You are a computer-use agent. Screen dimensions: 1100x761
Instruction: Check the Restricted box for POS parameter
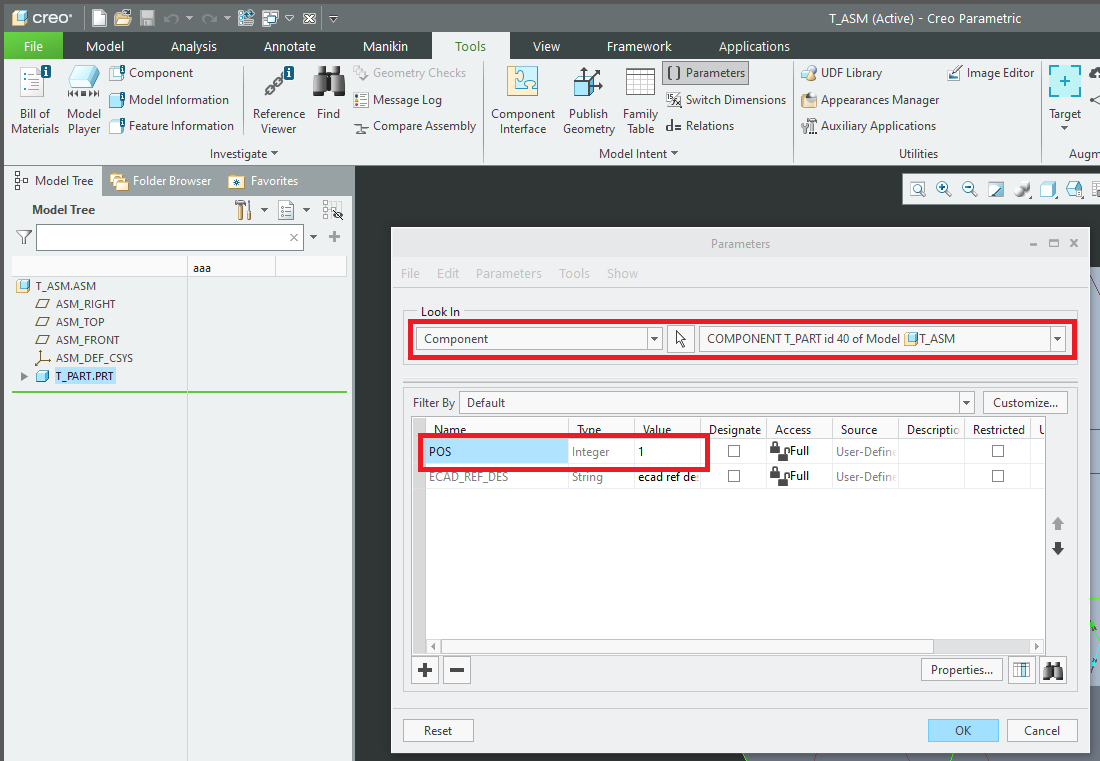coord(997,451)
